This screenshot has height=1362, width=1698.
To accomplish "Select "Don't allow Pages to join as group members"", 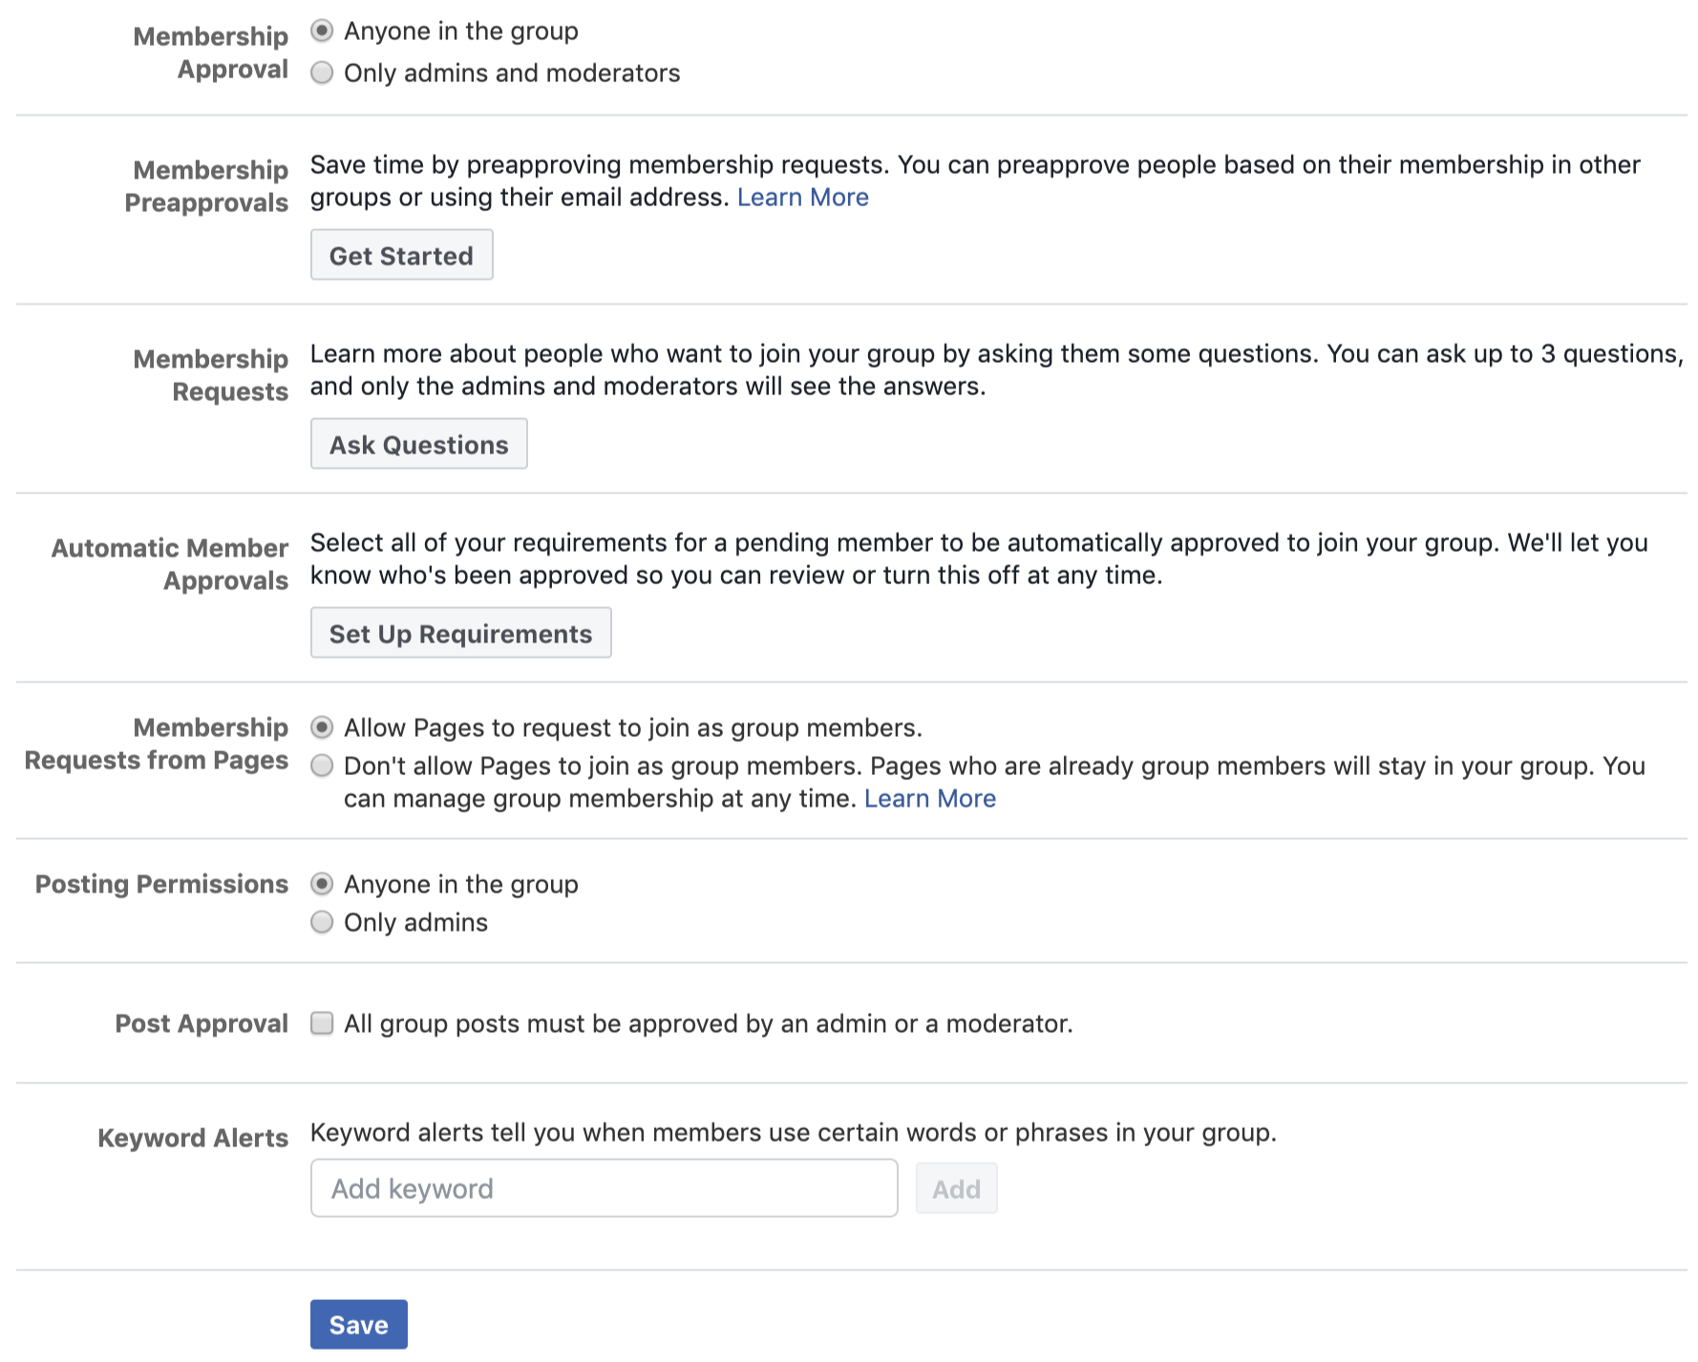I will point(322,766).
